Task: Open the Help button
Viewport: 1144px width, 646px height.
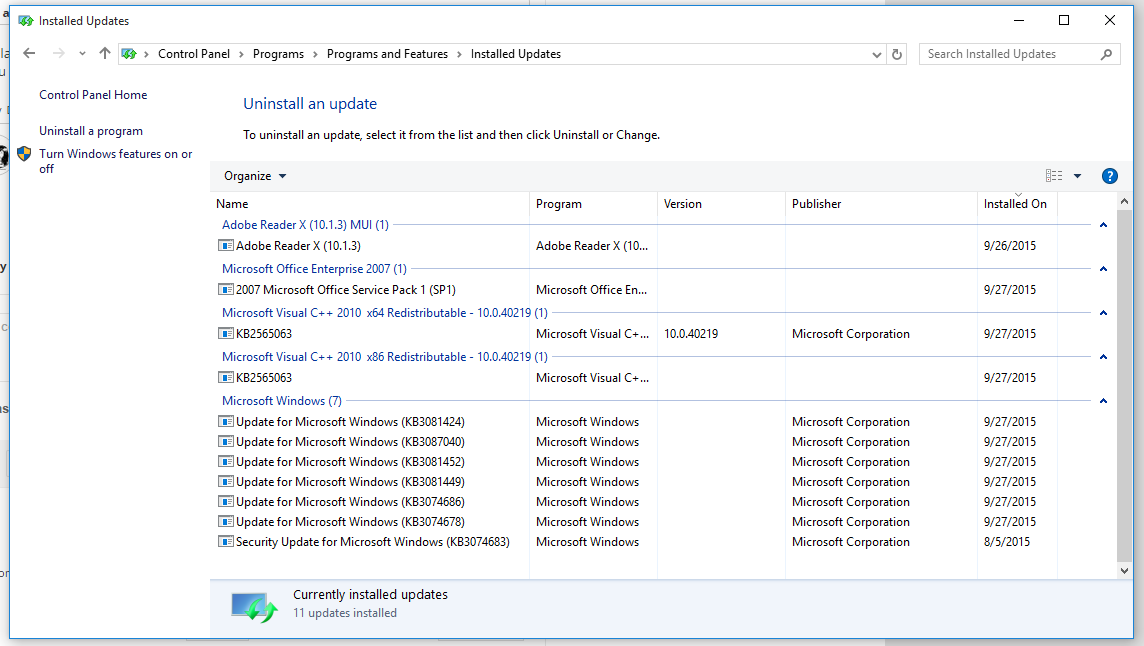Action: [x=1109, y=176]
